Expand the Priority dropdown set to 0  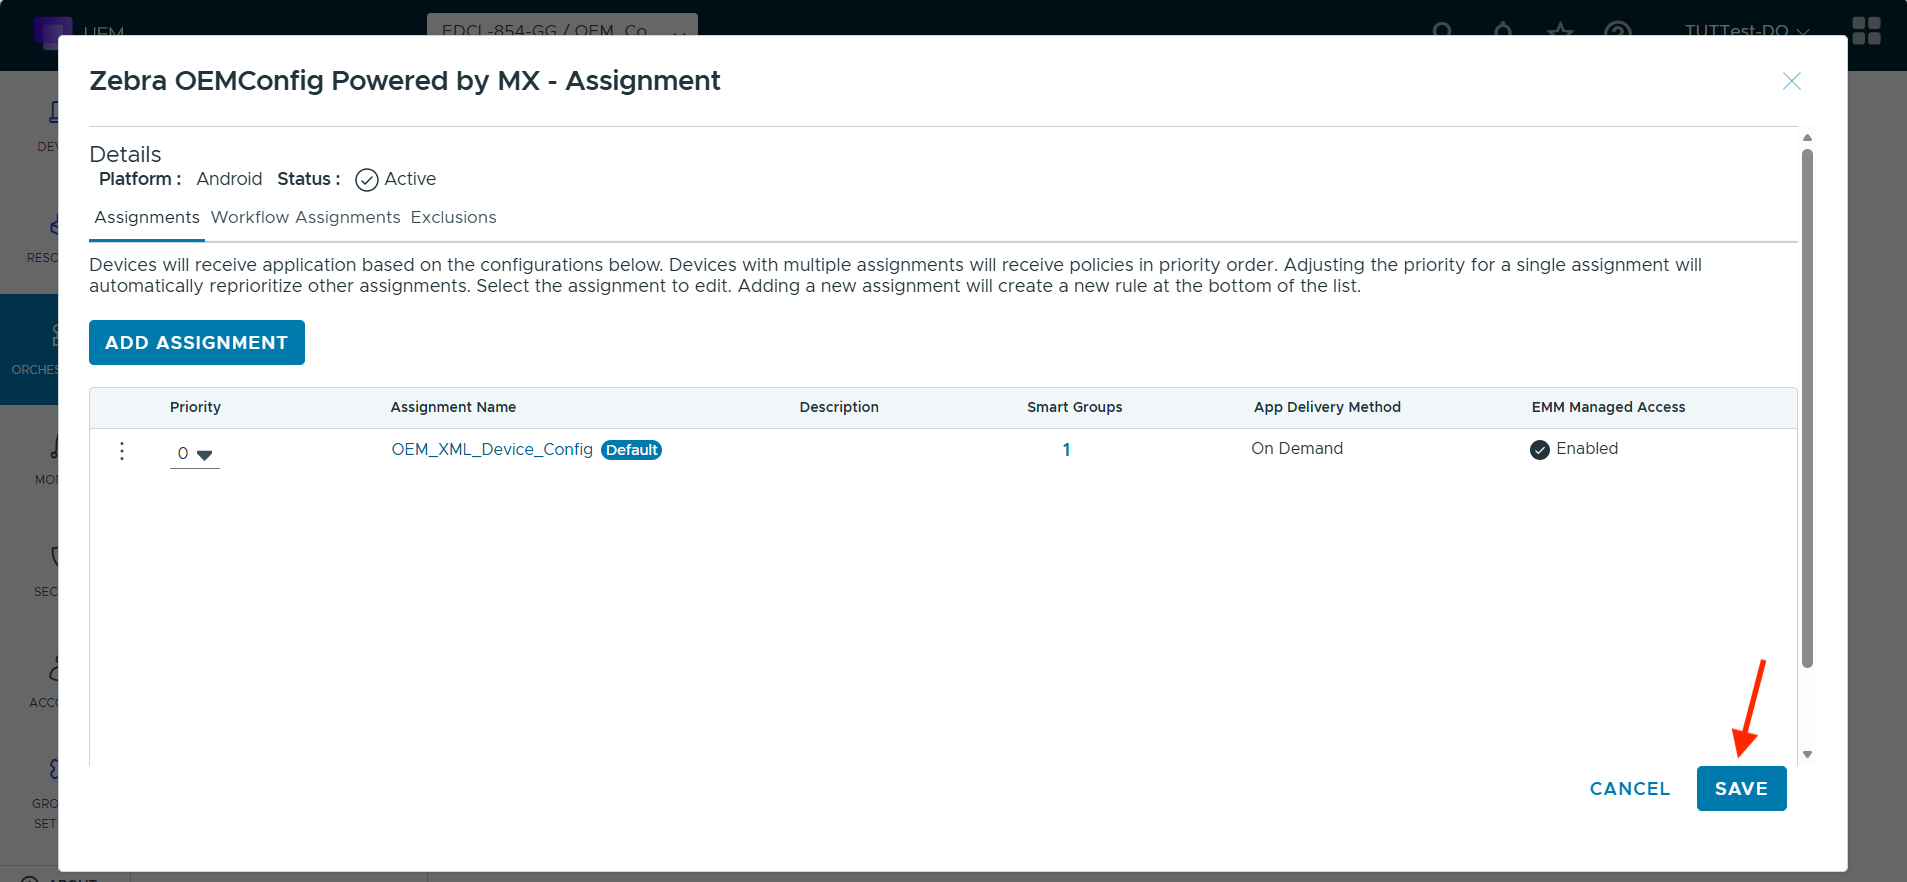pos(195,454)
